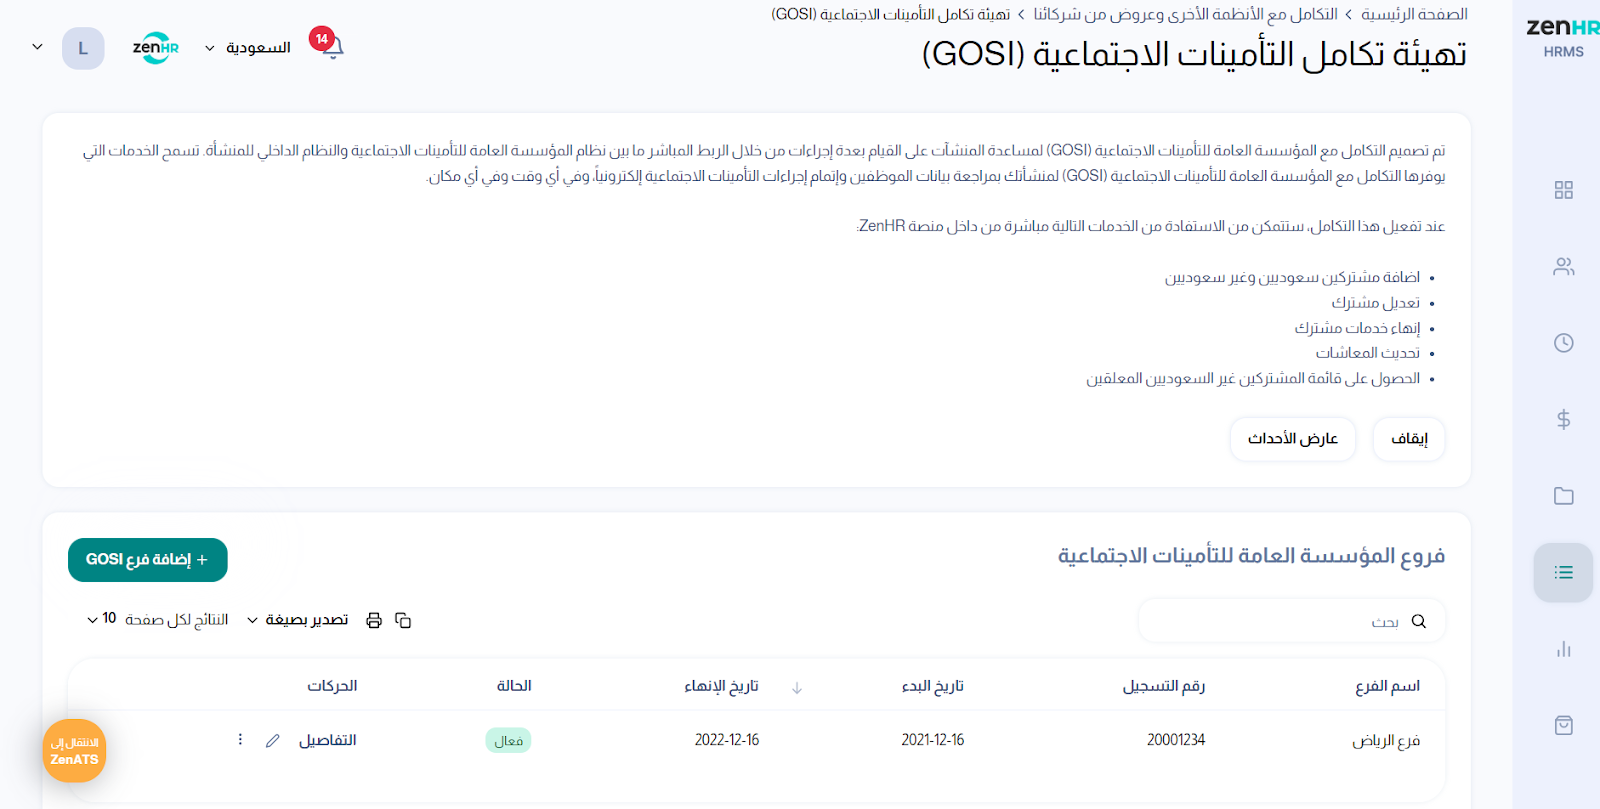Open notifications bell with 14 badge
1600x809 pixels.
click(330, 44)
